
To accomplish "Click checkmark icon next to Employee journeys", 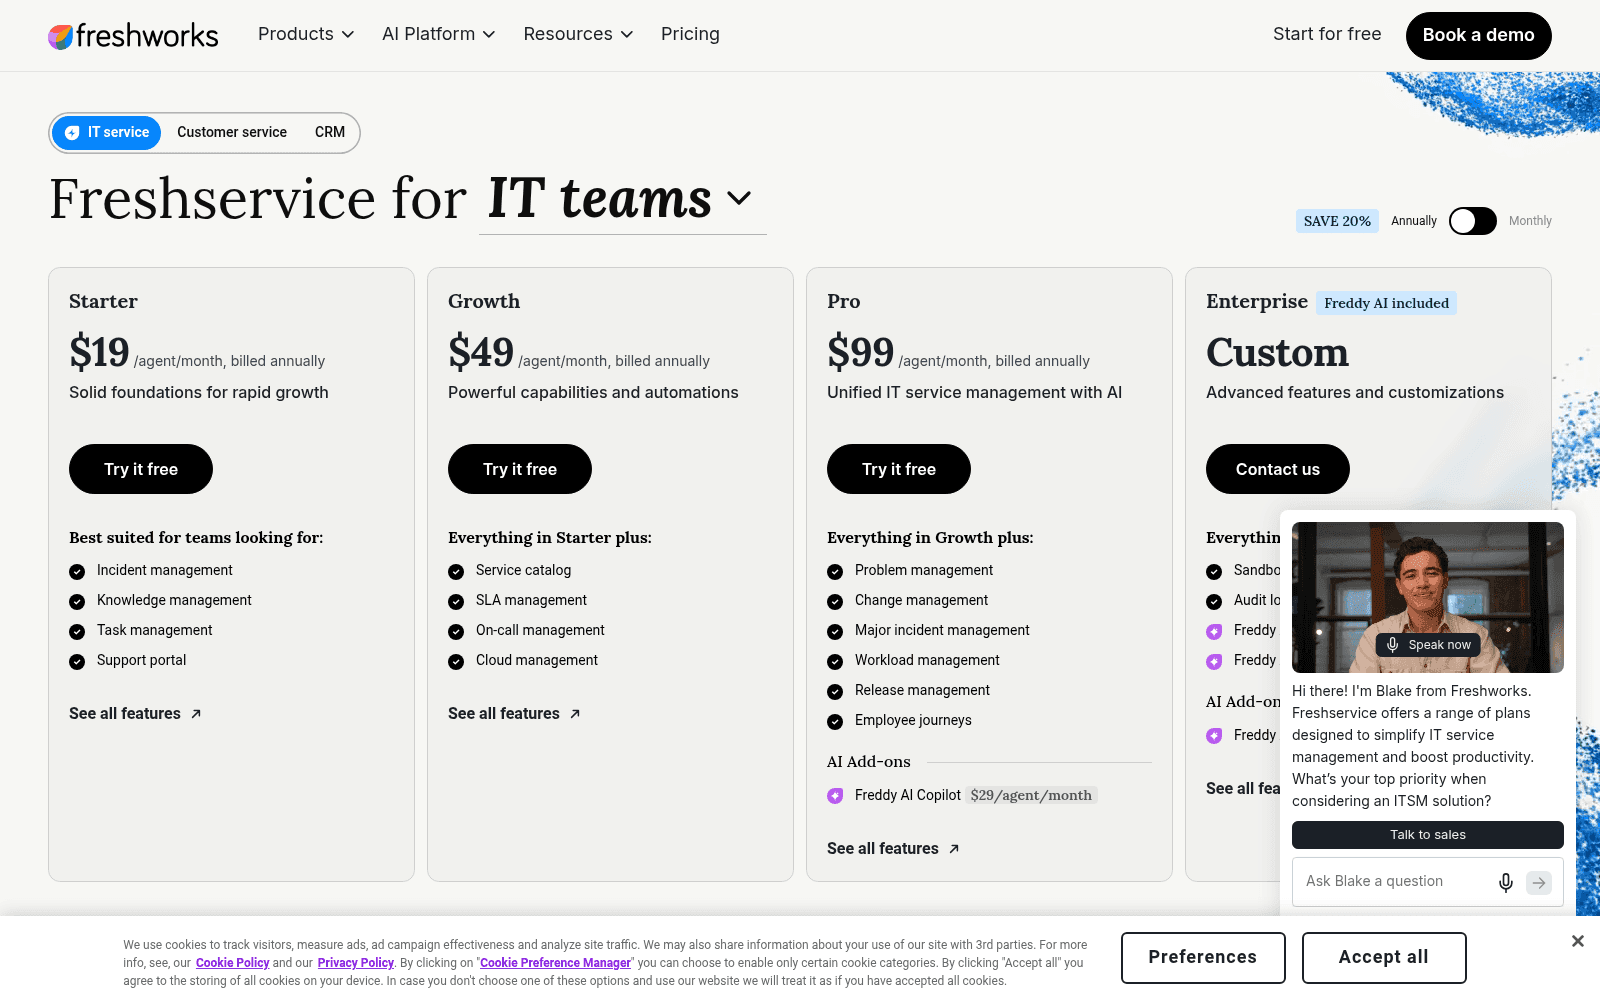I will pos(835,722).
